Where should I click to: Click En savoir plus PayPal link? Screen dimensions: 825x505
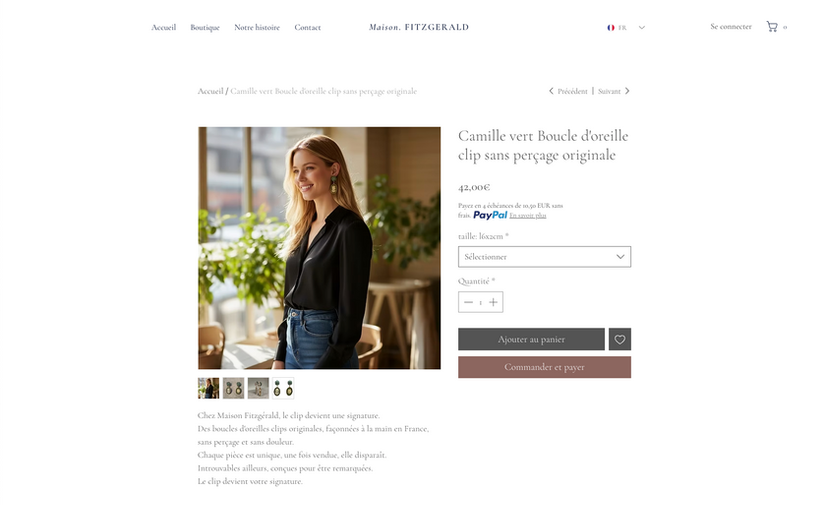(528, 215)
